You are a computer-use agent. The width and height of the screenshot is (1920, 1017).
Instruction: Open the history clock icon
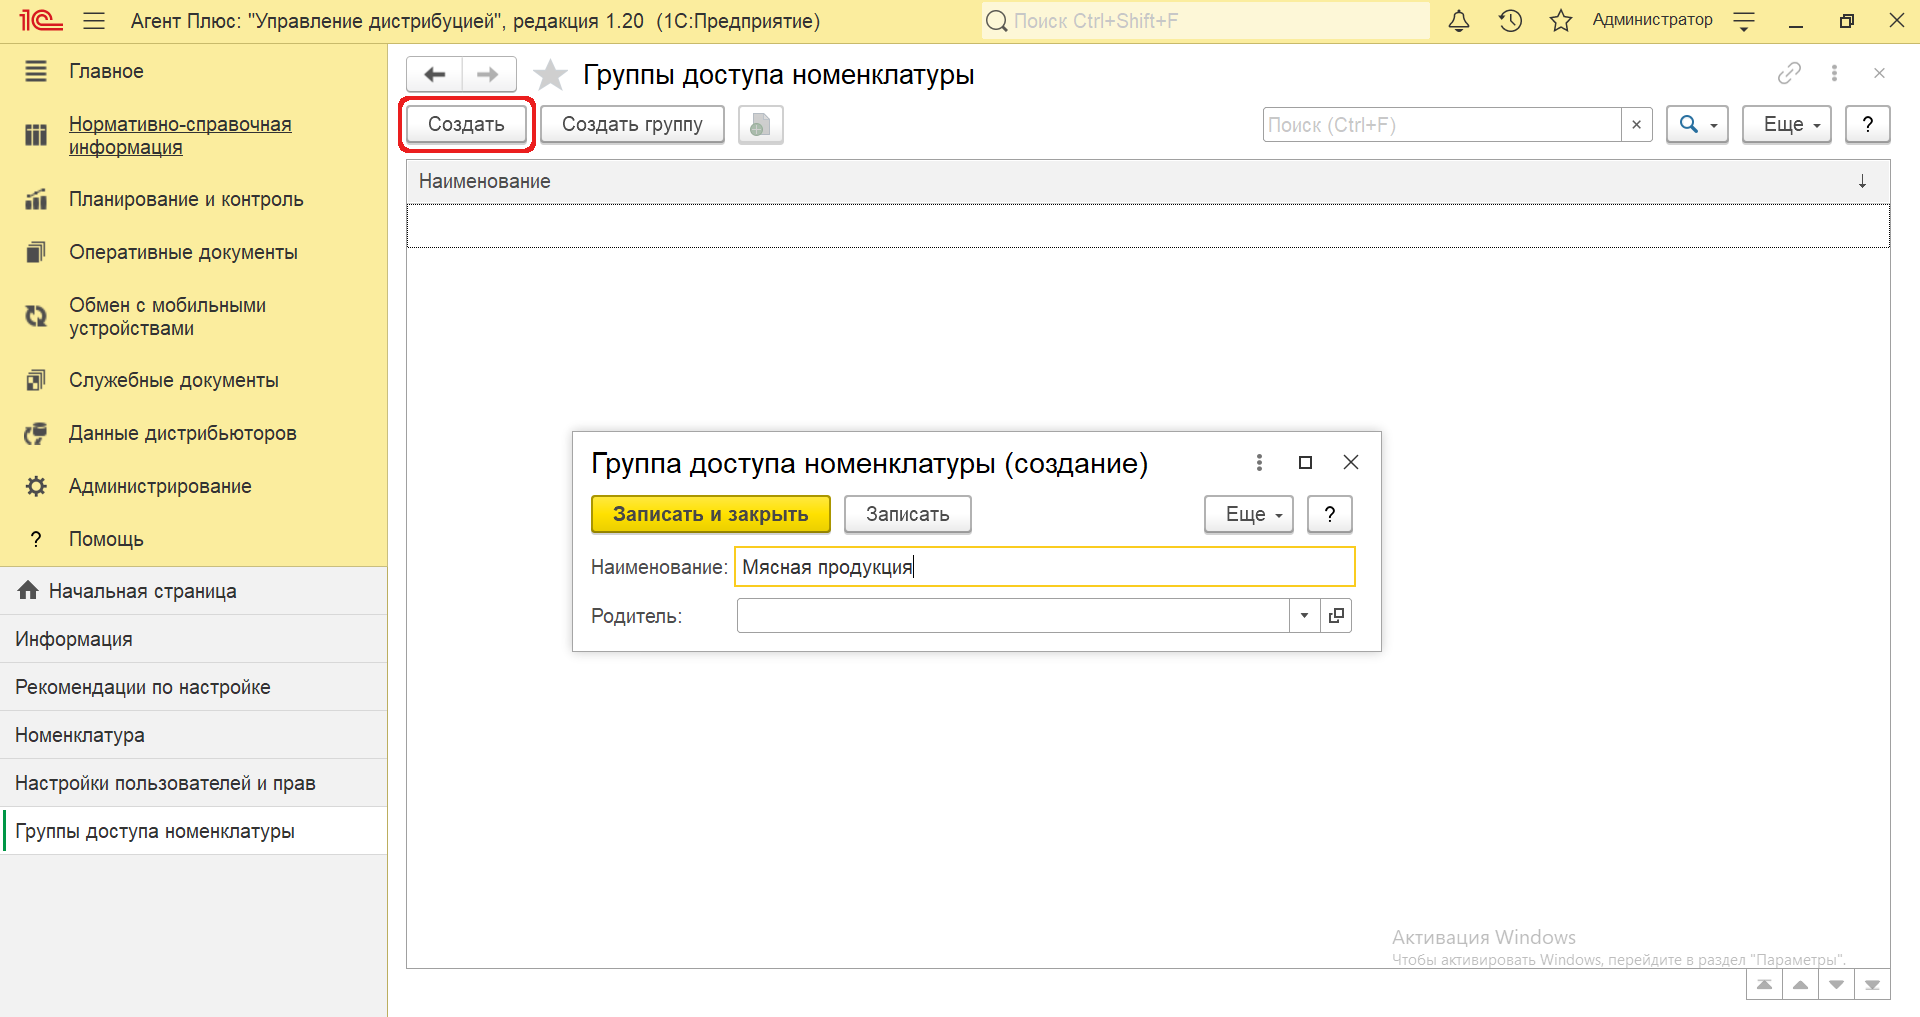pos(1510,21)
